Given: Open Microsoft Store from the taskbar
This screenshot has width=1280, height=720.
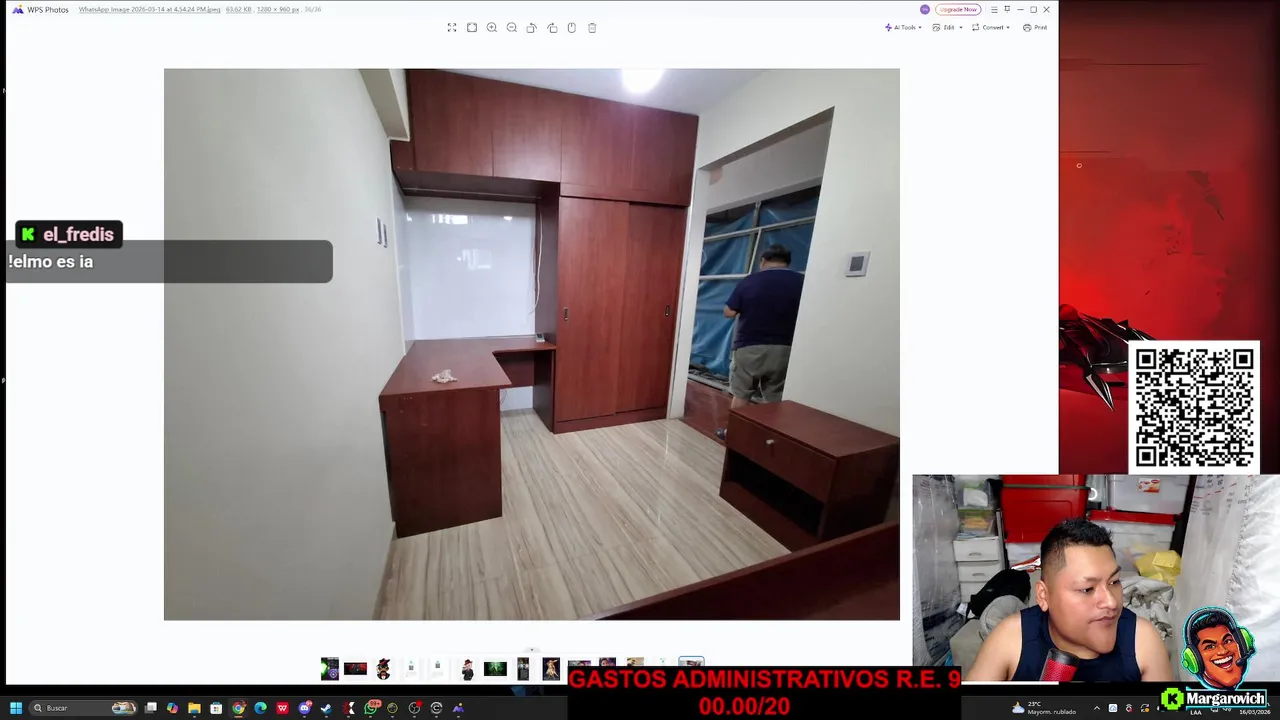Looking at the screenshot, I should [216, 708].
